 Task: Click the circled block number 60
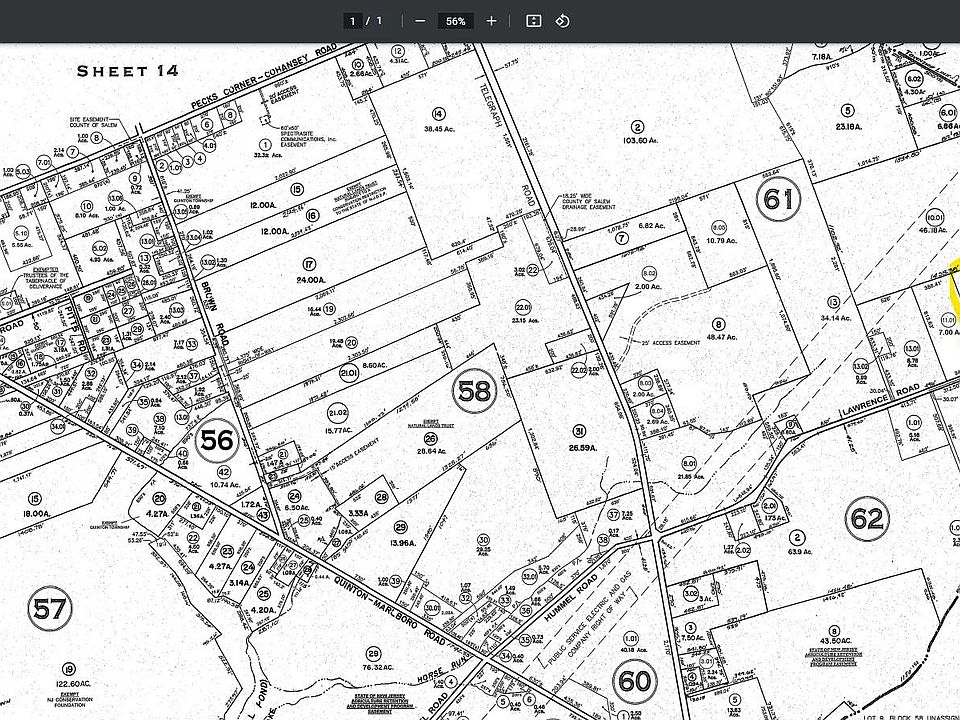click(x=635, y=682)
